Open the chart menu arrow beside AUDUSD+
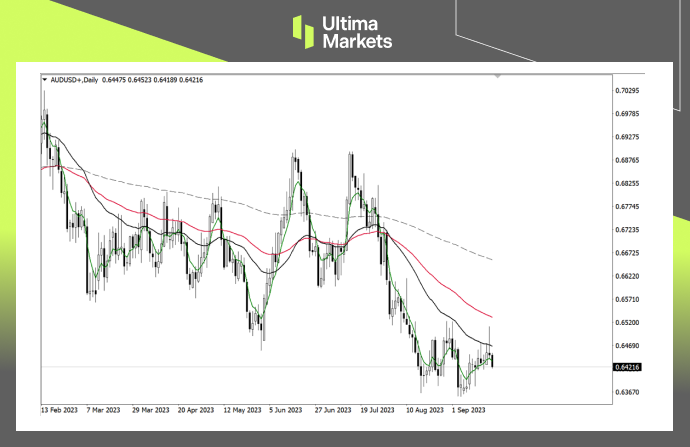 [x=43, y=78]
